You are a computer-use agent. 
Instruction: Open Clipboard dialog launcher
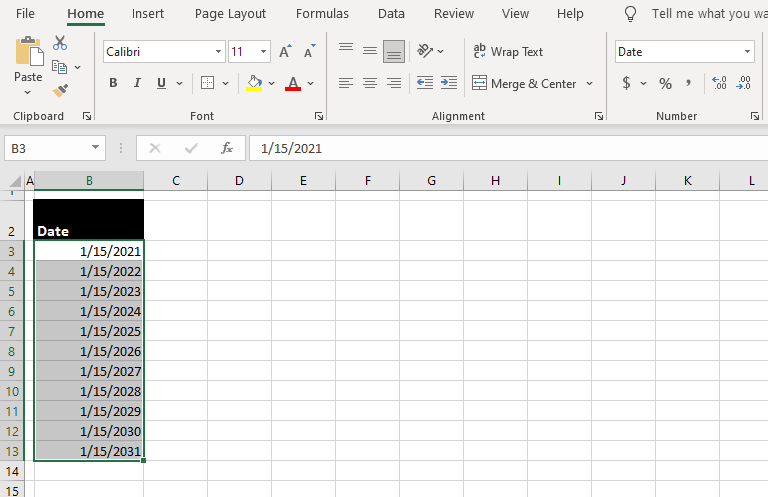point(87,116)
